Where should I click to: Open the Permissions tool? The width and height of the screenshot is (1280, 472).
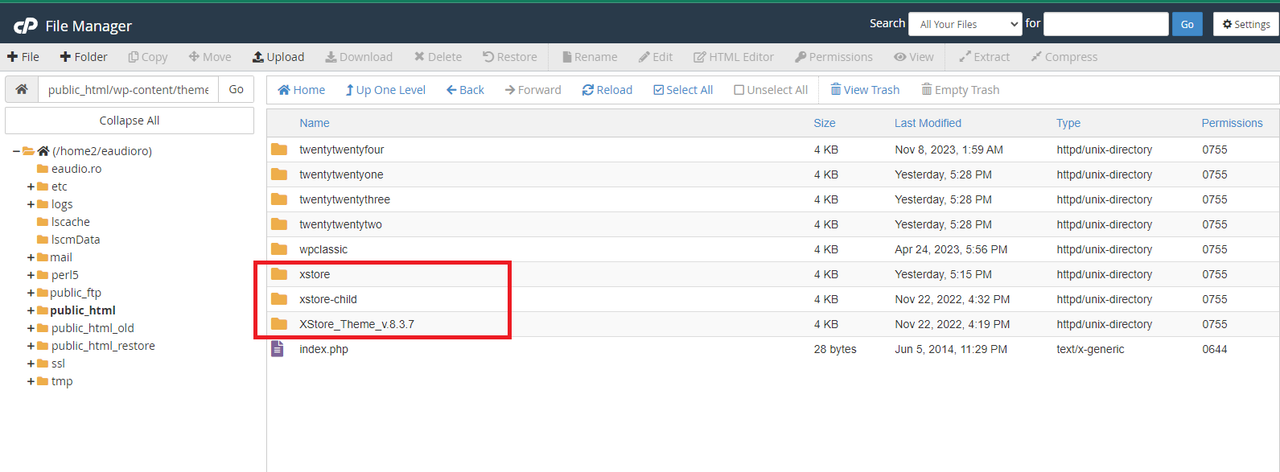[x=834, y=57]
